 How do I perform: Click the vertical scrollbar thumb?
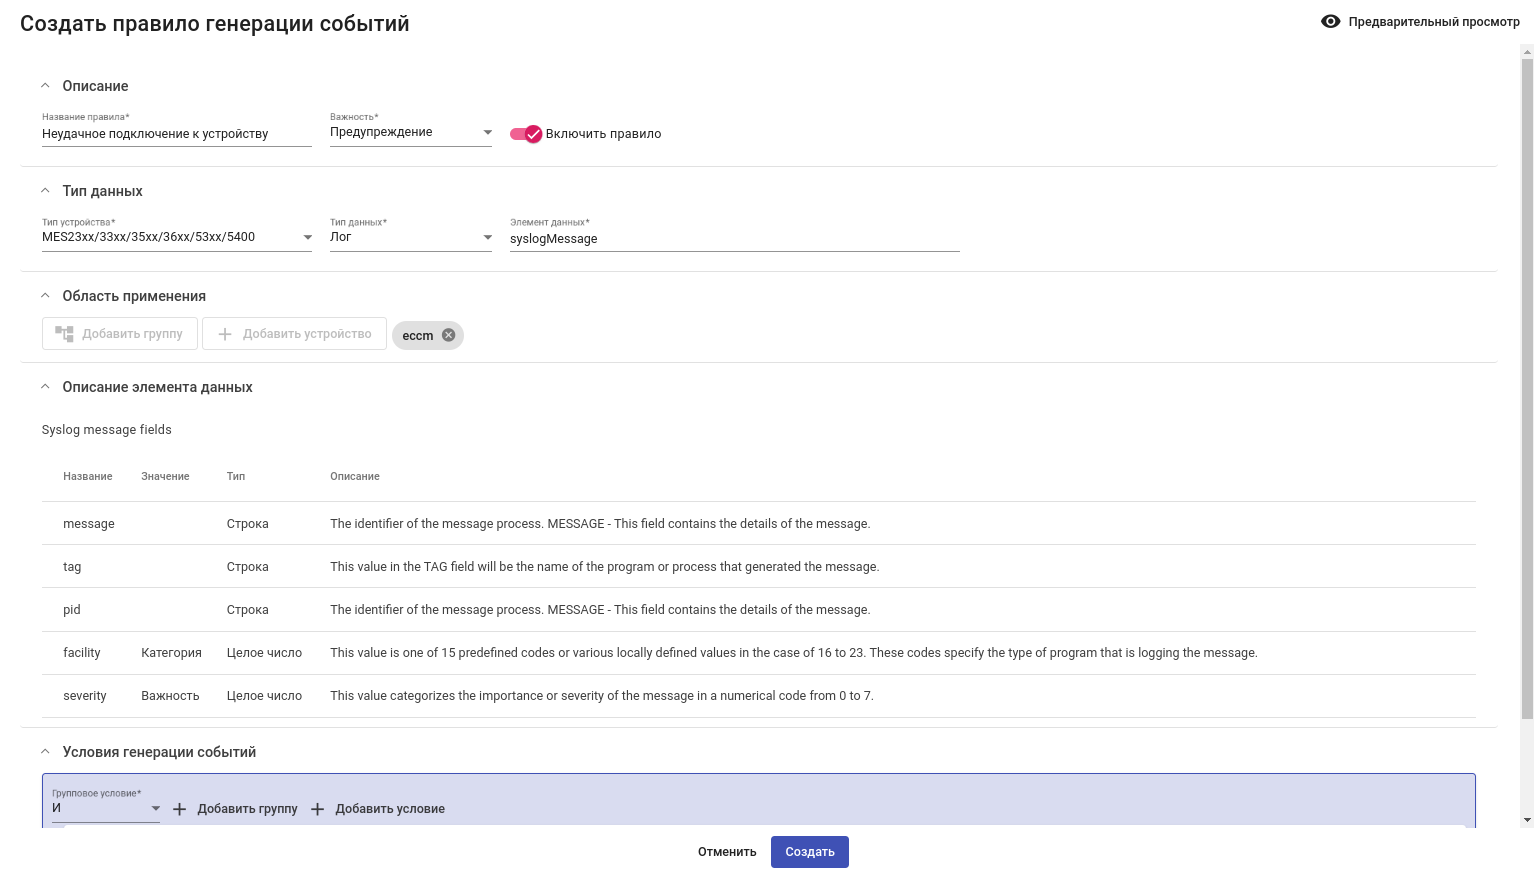(x=1527, y=388)
